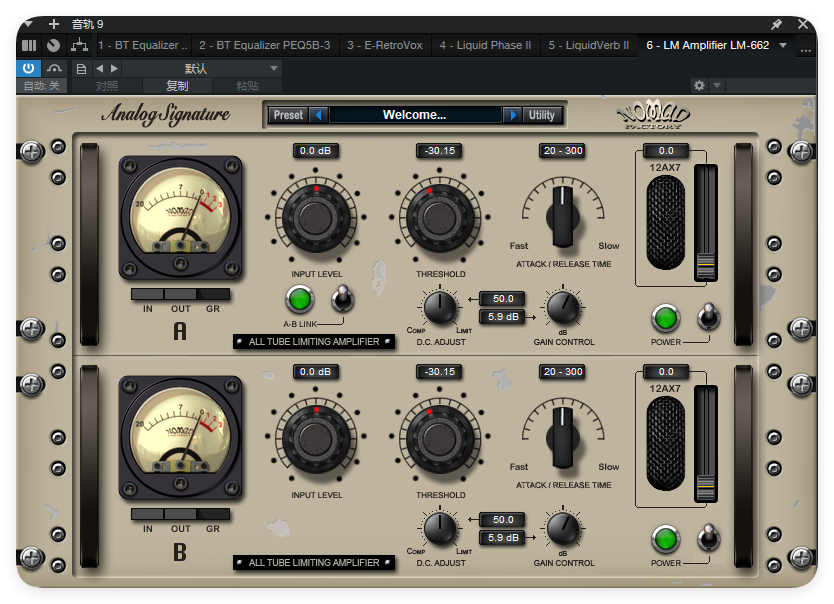Click the mixer channel view icon
The image size is (834, 604).
pyautogui.click(x=29, y=45)
